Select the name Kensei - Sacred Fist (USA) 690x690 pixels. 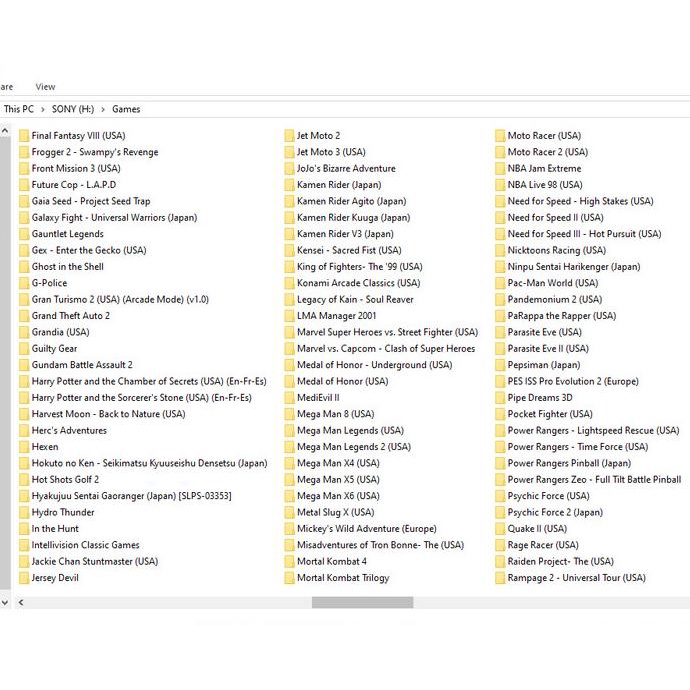point(349,250)
